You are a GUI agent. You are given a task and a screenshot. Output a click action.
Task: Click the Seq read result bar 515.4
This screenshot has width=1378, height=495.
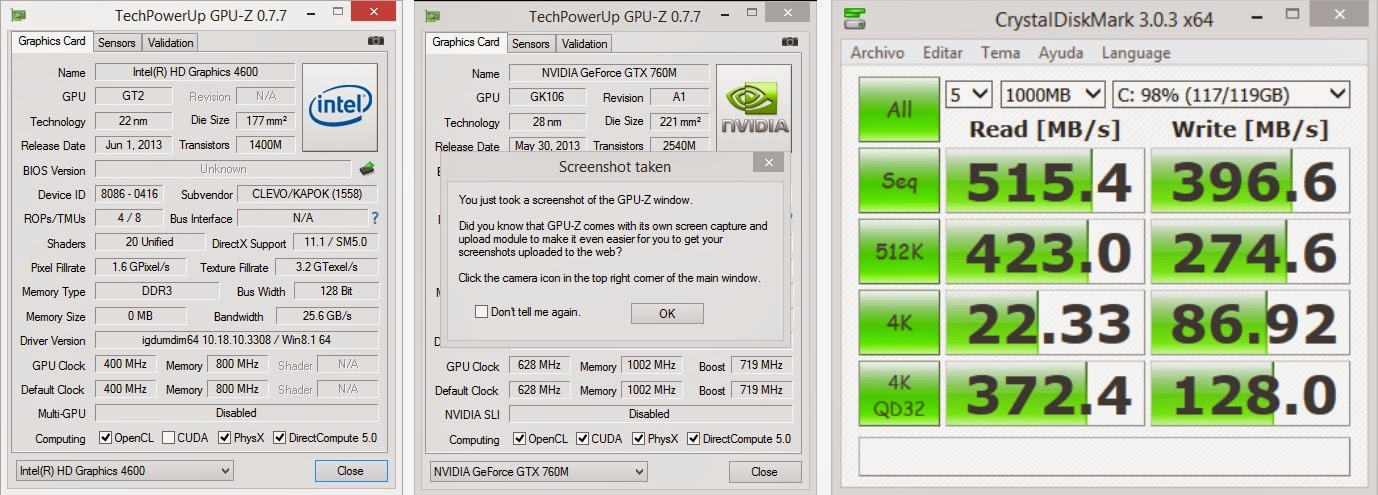click(x=1045, y=183)
